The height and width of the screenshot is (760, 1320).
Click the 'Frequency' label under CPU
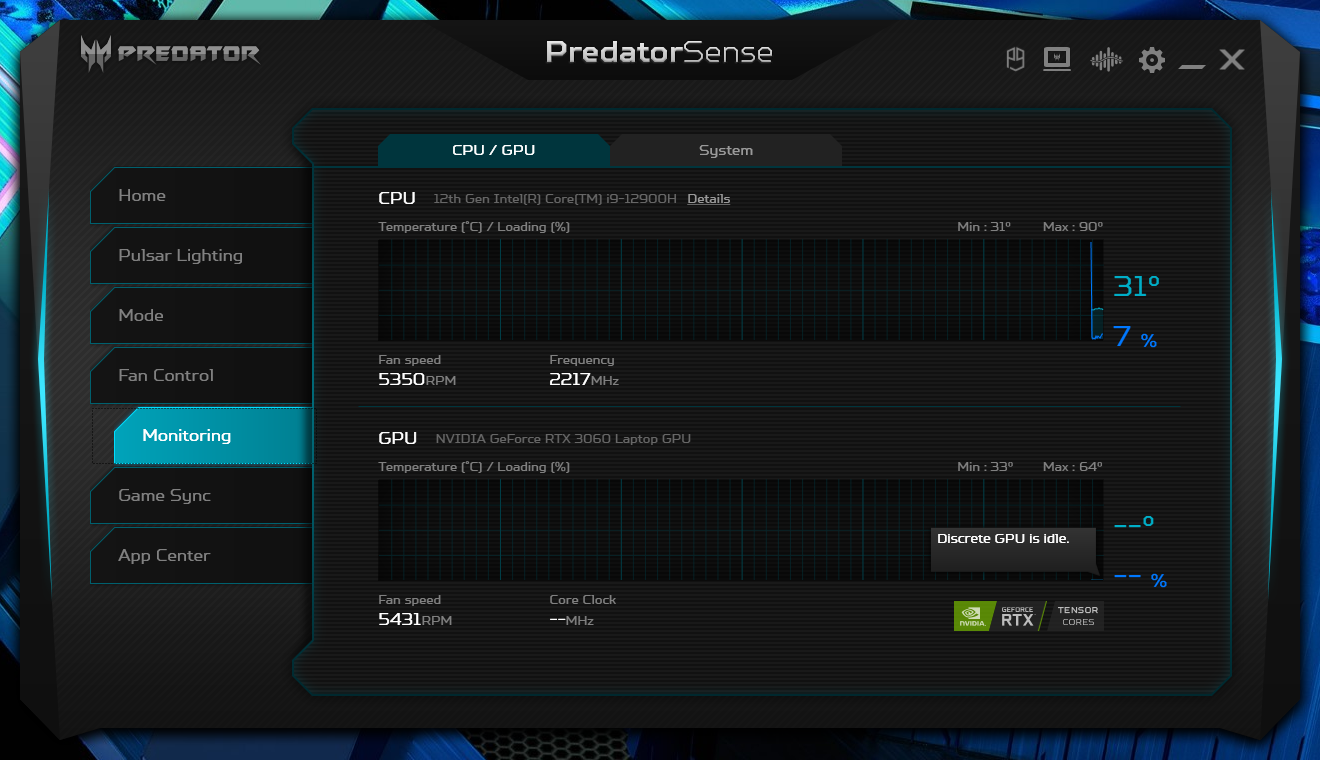point(582,360)
